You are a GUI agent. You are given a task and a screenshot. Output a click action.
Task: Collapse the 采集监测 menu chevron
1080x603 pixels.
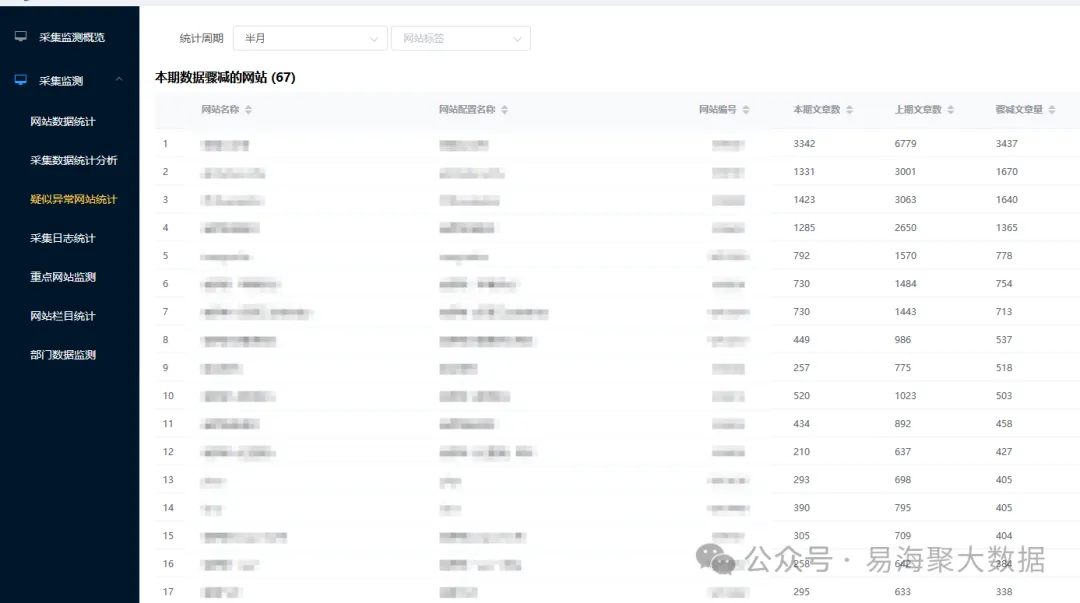tap(119, 79)
